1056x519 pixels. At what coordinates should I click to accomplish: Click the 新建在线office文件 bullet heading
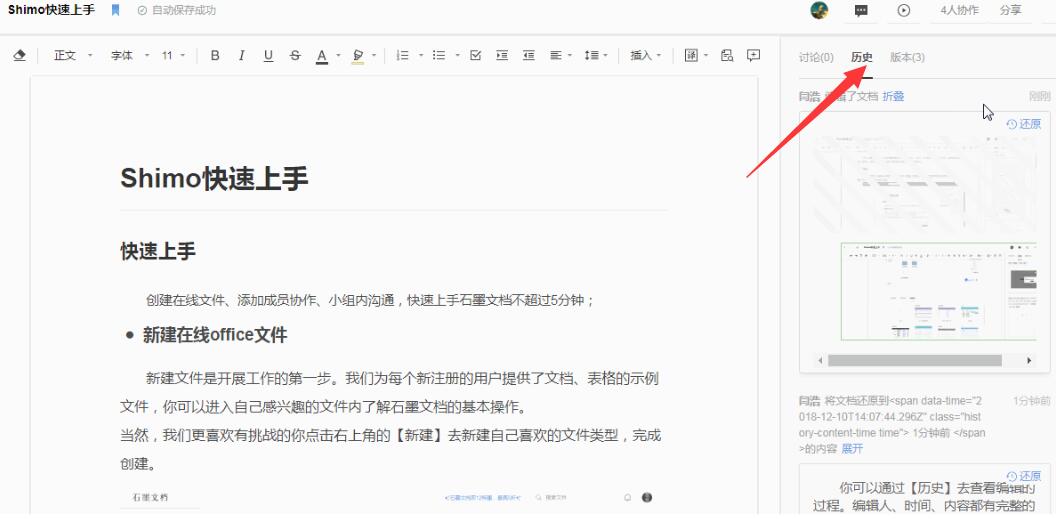(215, 335)
